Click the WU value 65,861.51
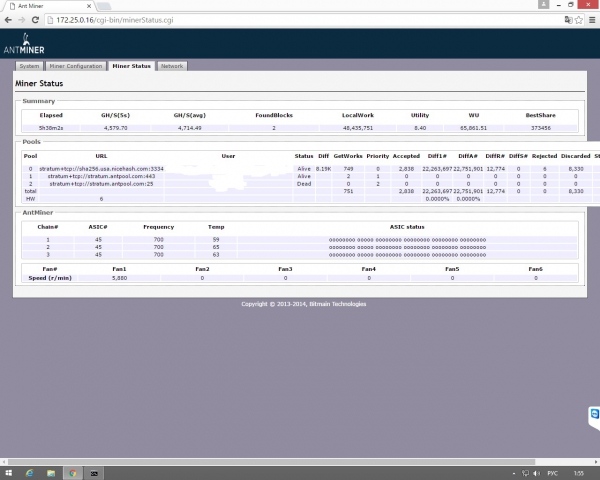The image size is (600, 480). pos(473,128)
